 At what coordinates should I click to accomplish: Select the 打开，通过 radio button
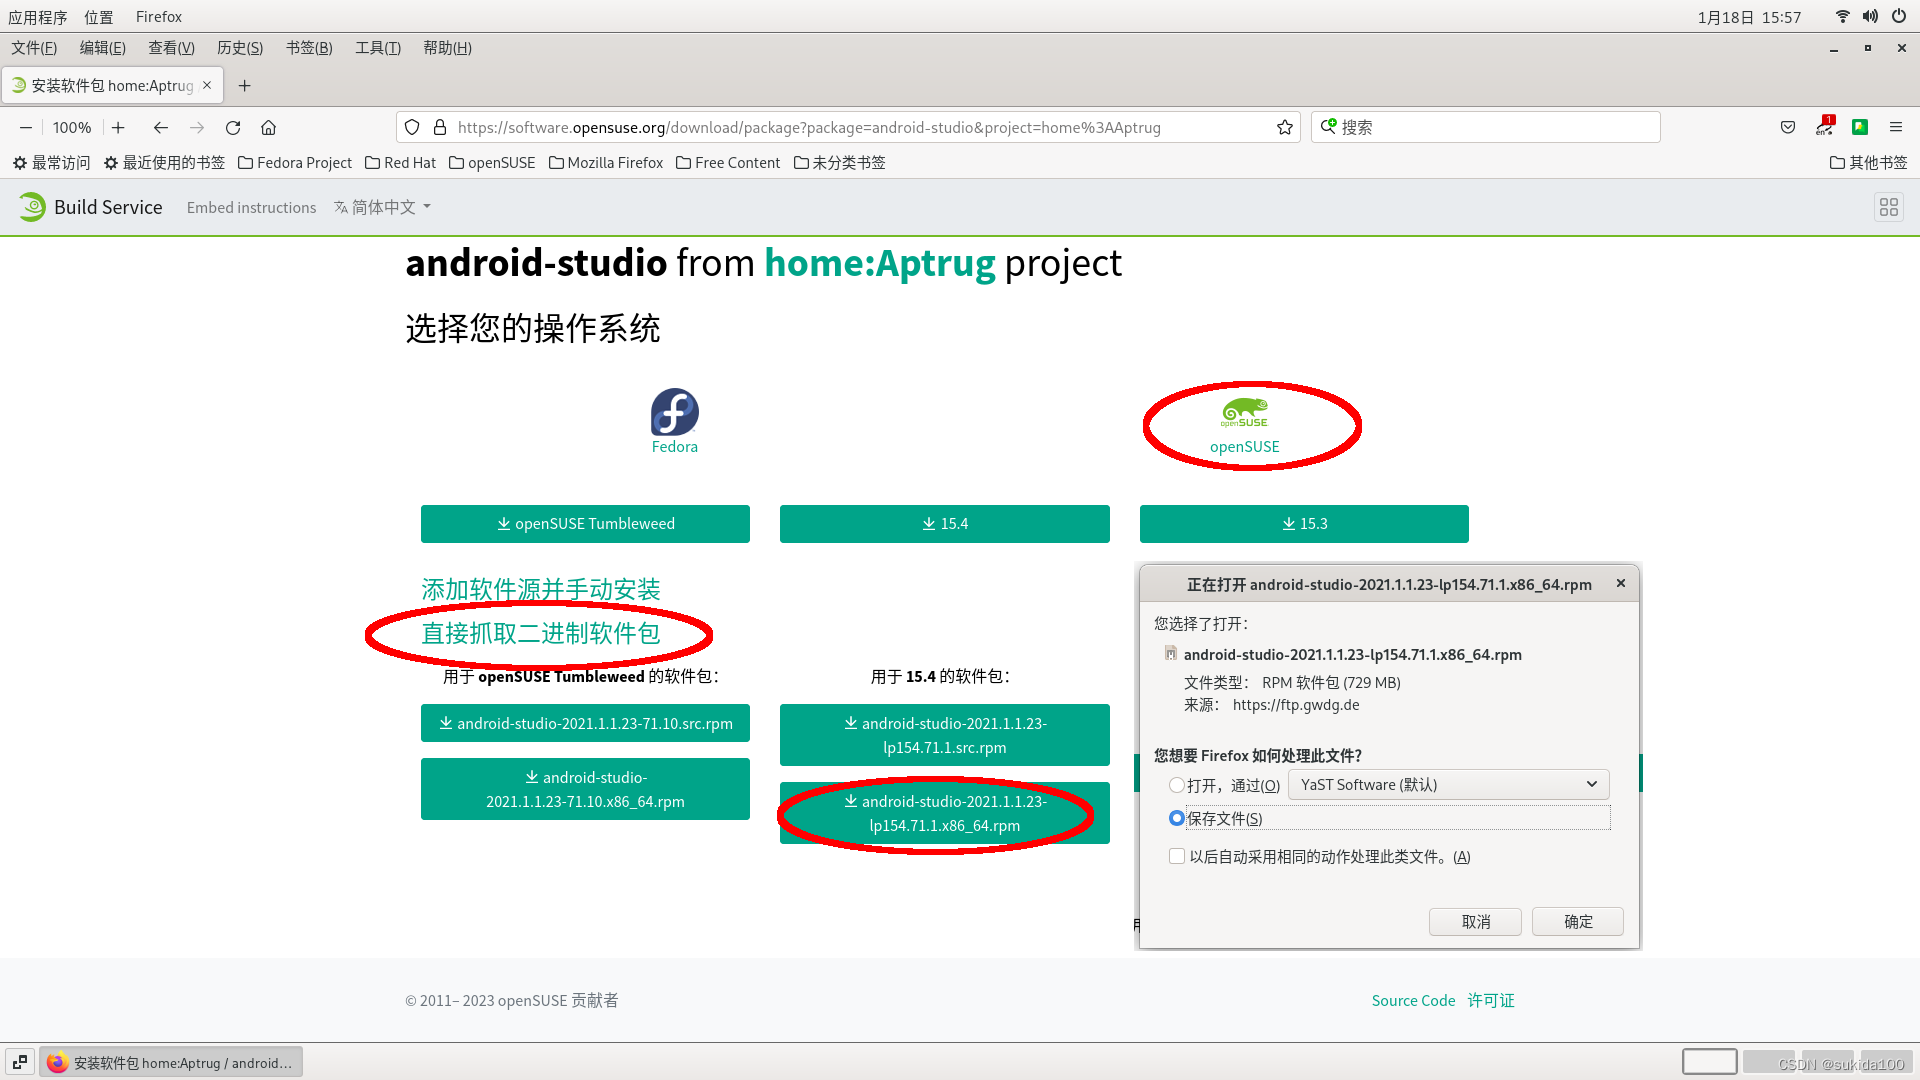coord(1177,785)
